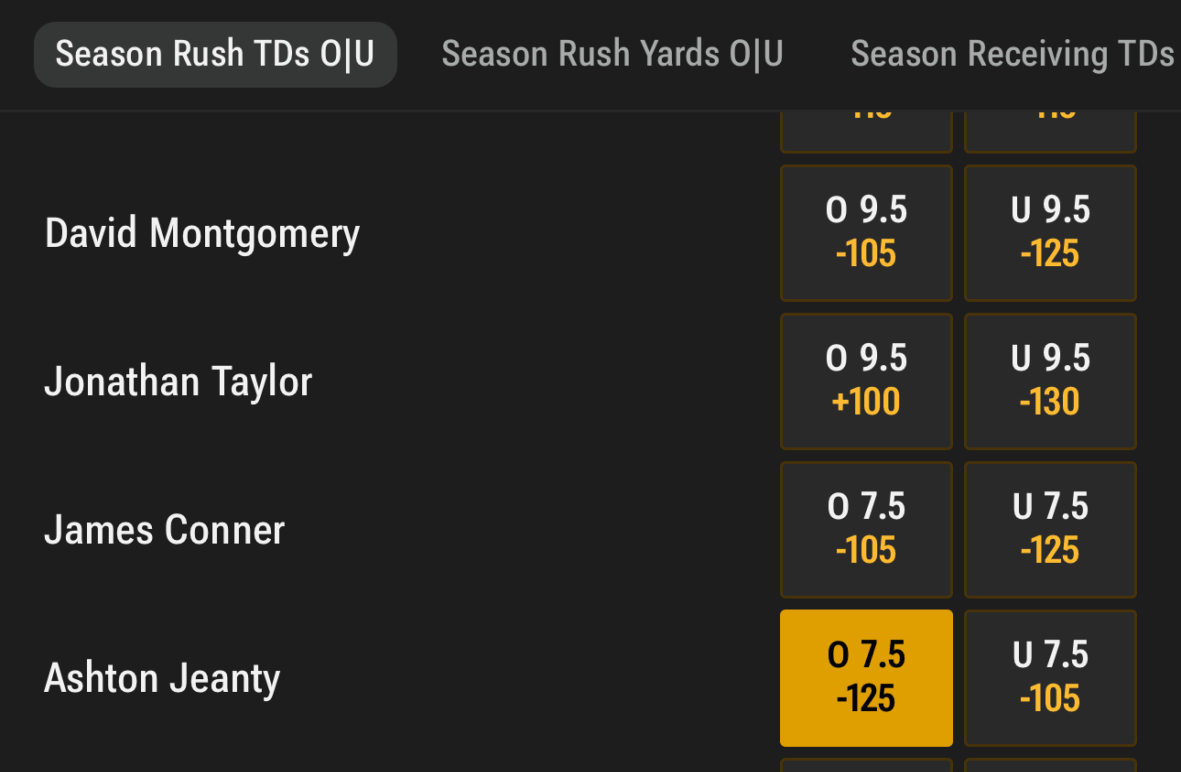Click the odds value -125 under Over 7.5 Jeanty

pyautogui.click(x=866, y=698)
